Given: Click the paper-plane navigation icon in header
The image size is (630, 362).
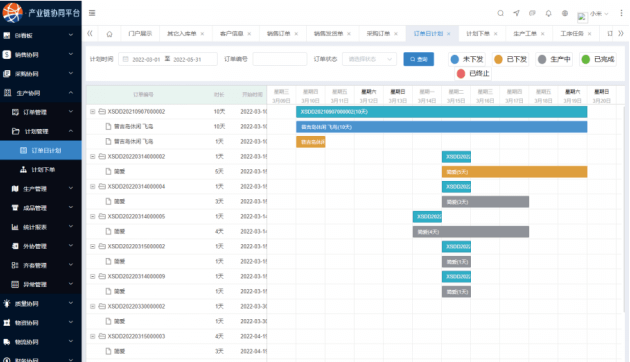Looking at the screenshot, I should [516, 13].
